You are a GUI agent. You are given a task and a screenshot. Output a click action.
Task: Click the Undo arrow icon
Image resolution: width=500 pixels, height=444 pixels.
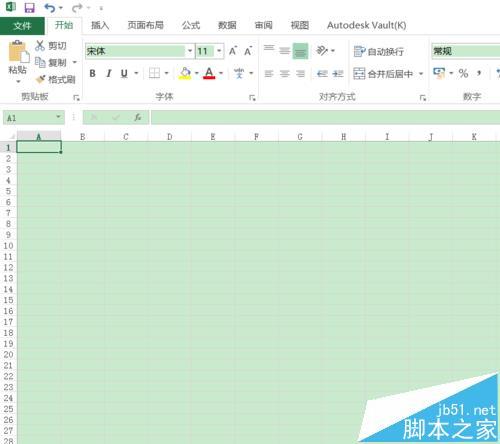(50, 7)
